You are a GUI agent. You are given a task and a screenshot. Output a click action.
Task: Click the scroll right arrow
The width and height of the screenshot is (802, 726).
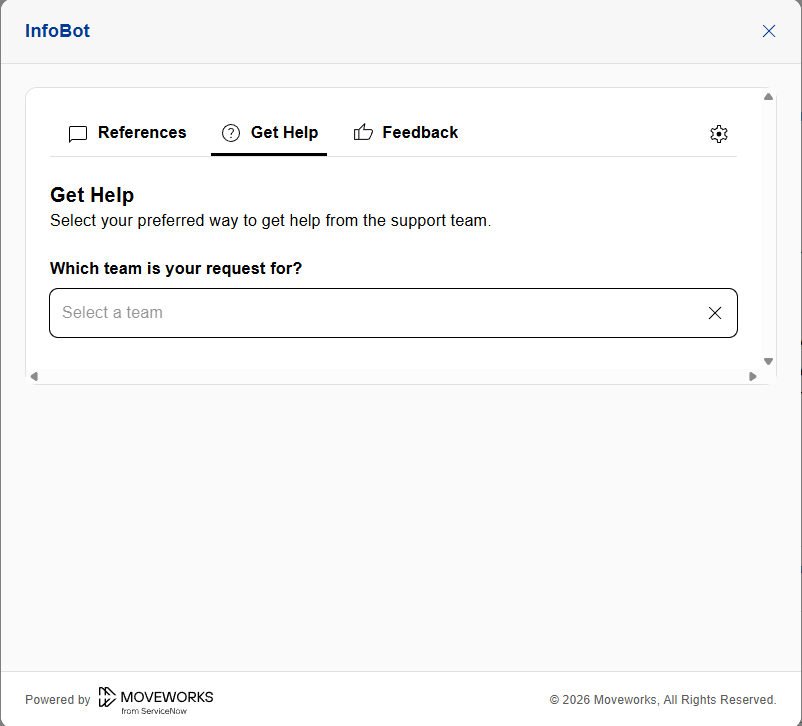[753, 377]
